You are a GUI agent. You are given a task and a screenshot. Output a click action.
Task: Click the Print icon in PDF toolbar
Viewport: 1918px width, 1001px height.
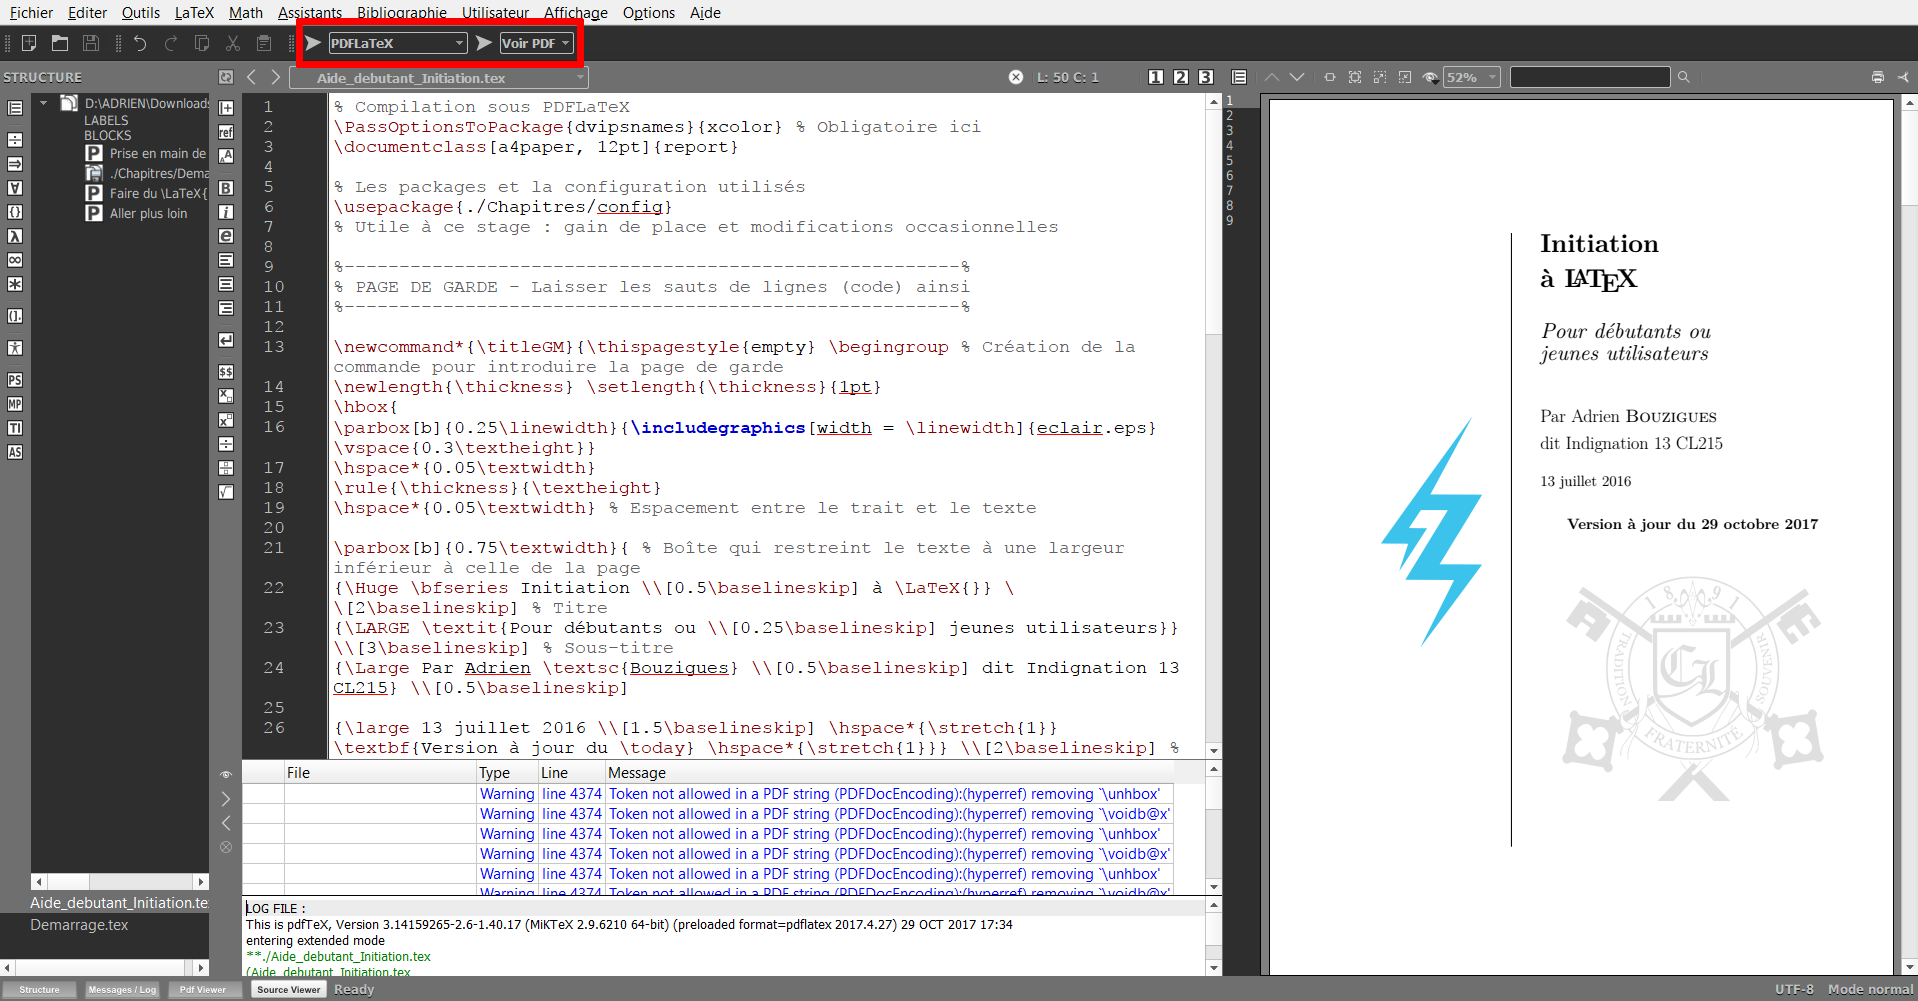coord(1877,77)
